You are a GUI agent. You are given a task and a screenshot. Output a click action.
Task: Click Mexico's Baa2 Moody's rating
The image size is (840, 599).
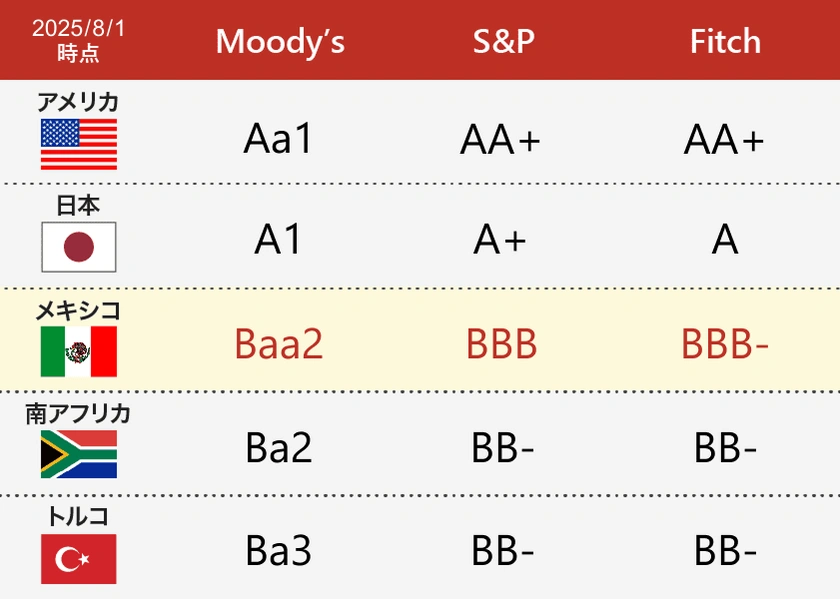pyautogui.click(x=279, y=345)
